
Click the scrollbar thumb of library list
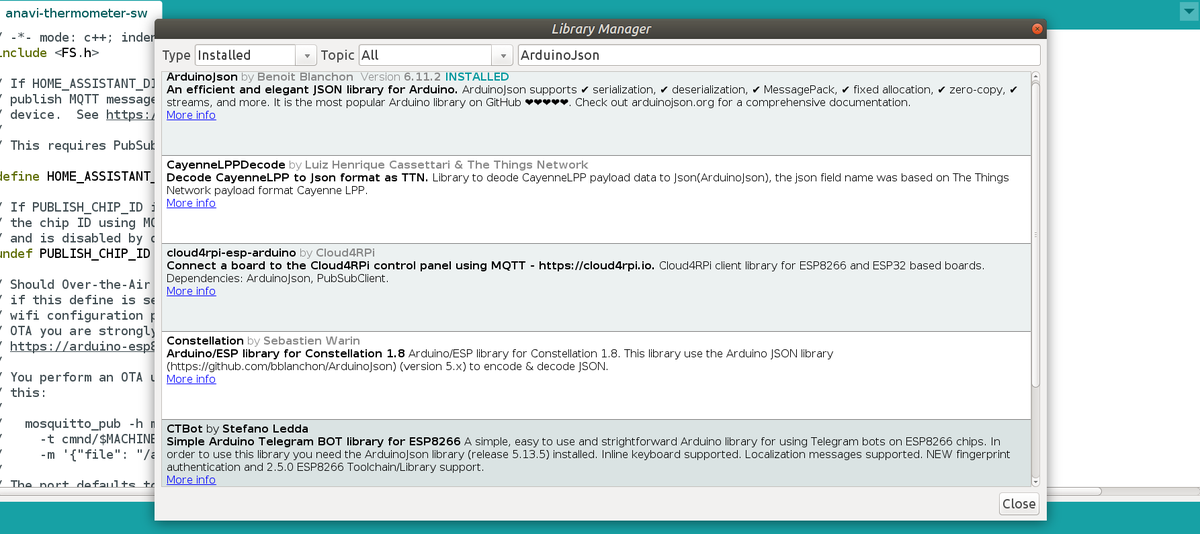tap(1035, 235)
